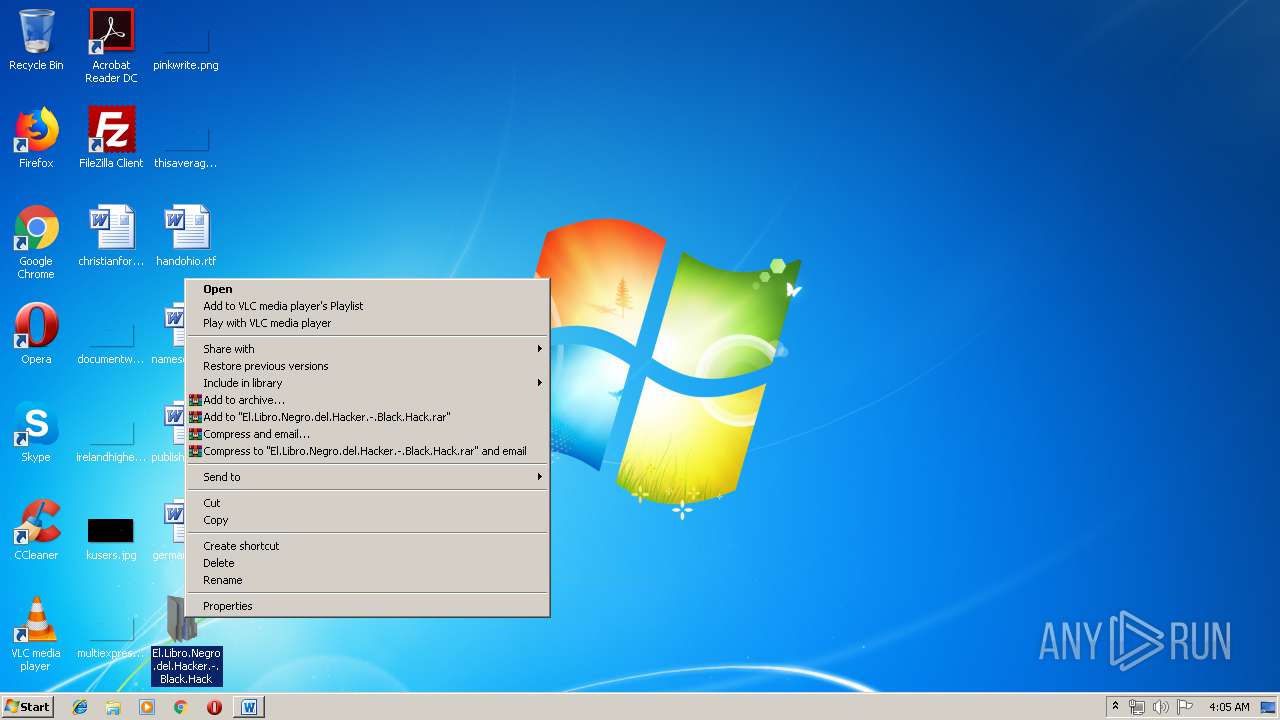Screen dimensions: 1280x720
Task: Choose Open in the context menu
Action: pos(367,289)
